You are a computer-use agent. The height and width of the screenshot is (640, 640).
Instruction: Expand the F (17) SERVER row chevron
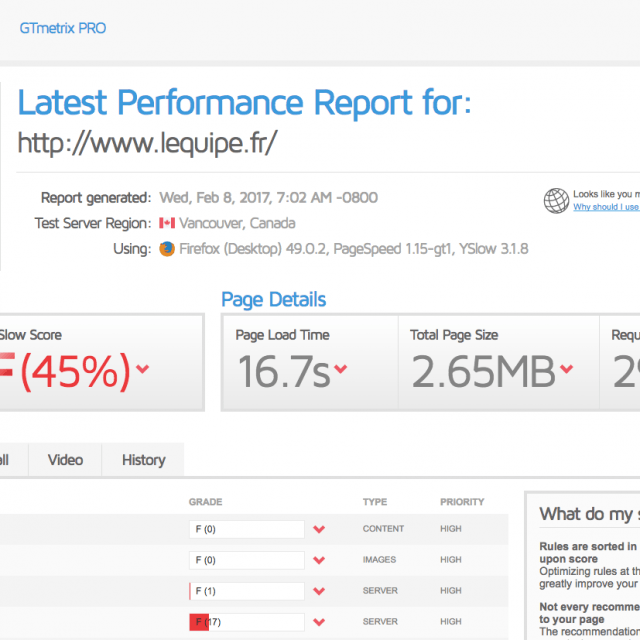click(x=319, y=622)
